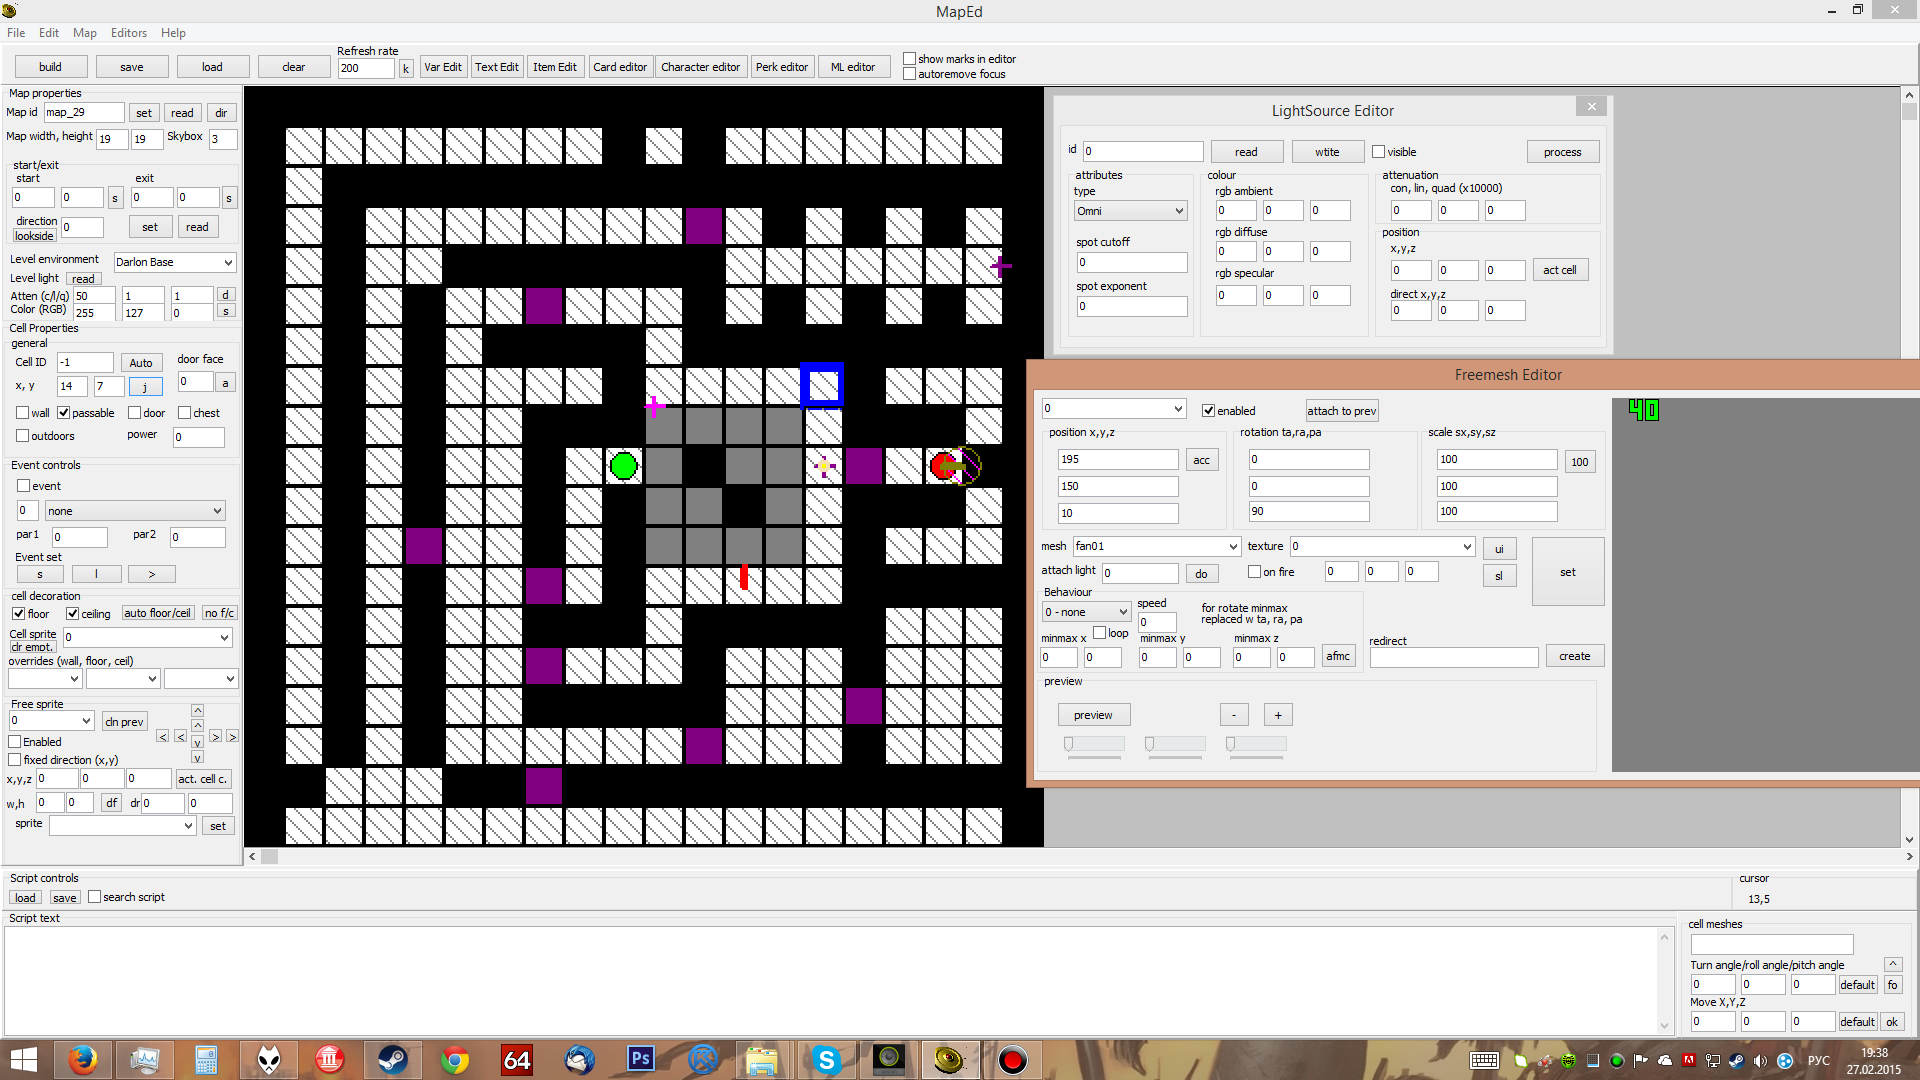Open the Map menu
Image resolution: width=1920 pixels, height=1080 pixels.
point(84,33)
